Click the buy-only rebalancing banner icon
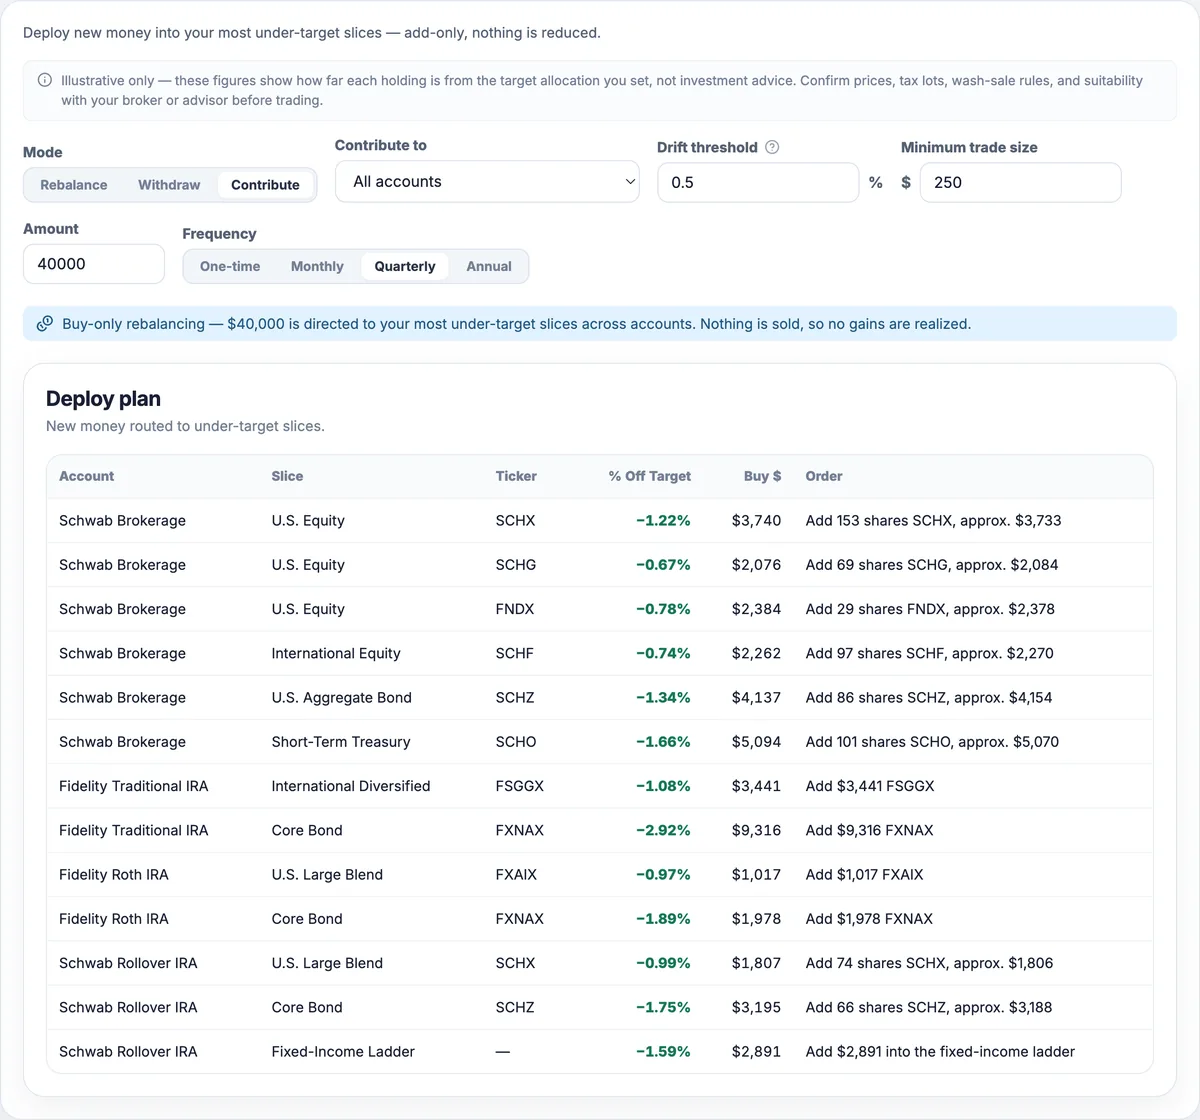The height and width of the screenshot is (1120, 1200). [45, 324]
